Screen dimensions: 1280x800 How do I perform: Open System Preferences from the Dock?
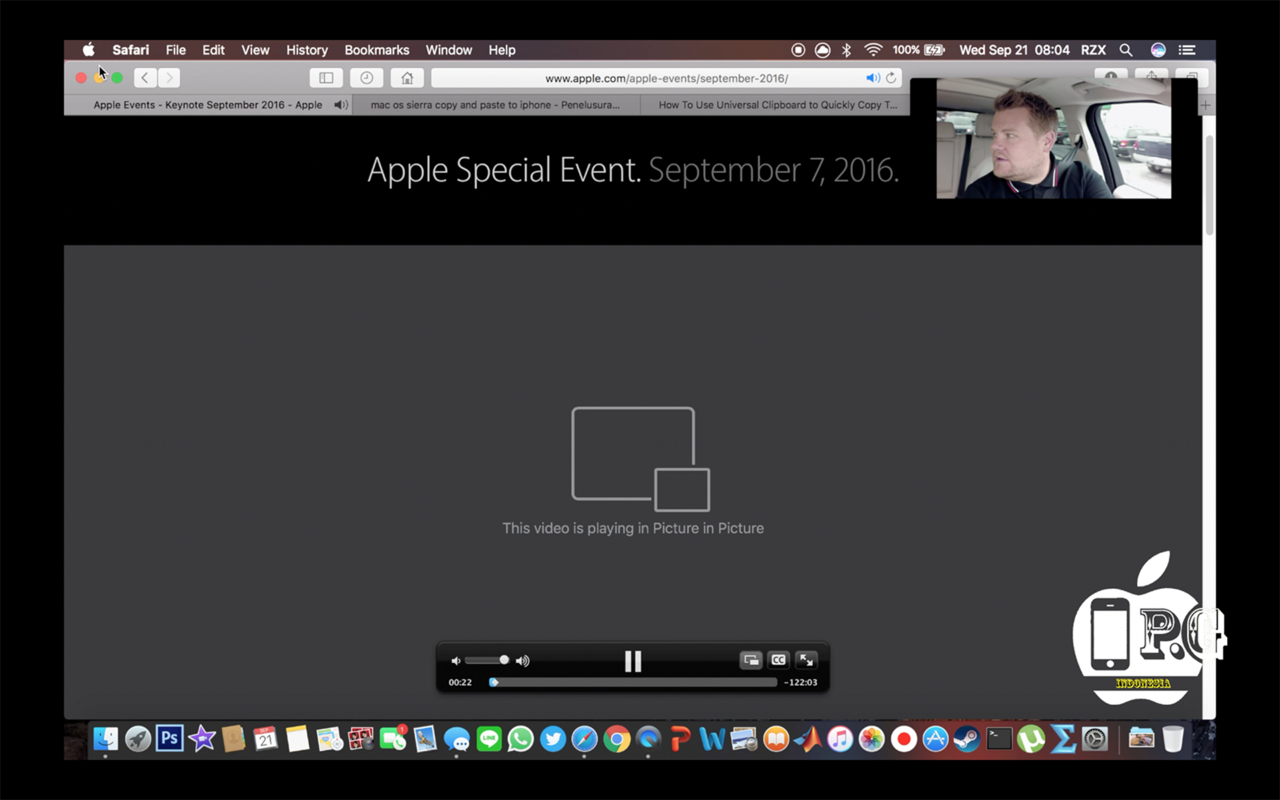[1095, 739]
